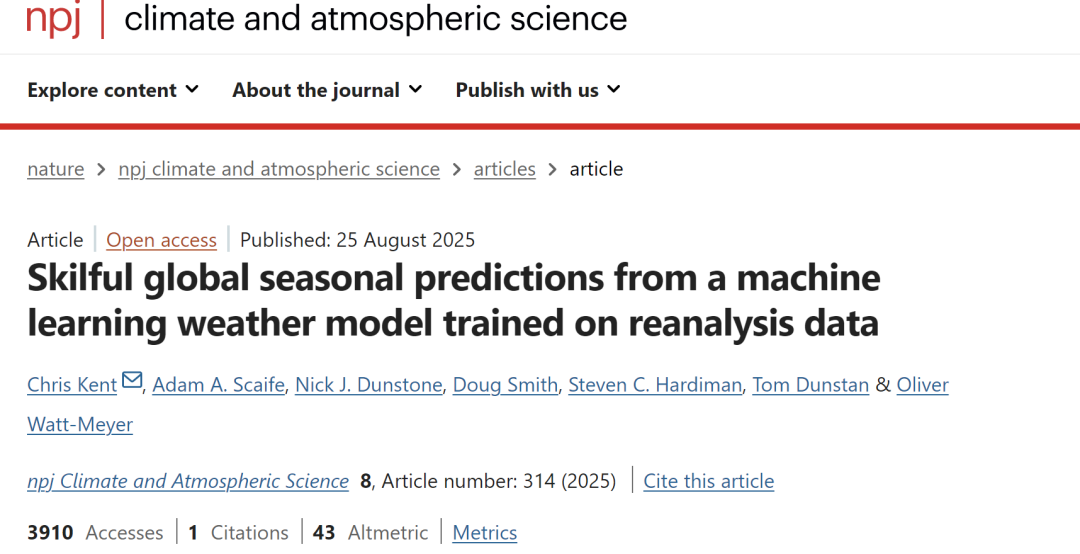This screenshot has width=1080, height=554.
Task: Open npj climate and atmospheric science breadcrumb
Action: [279, 169]
